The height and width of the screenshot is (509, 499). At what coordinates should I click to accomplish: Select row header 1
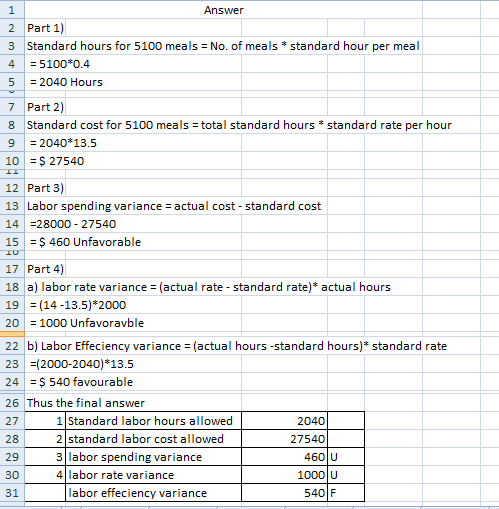12,10
